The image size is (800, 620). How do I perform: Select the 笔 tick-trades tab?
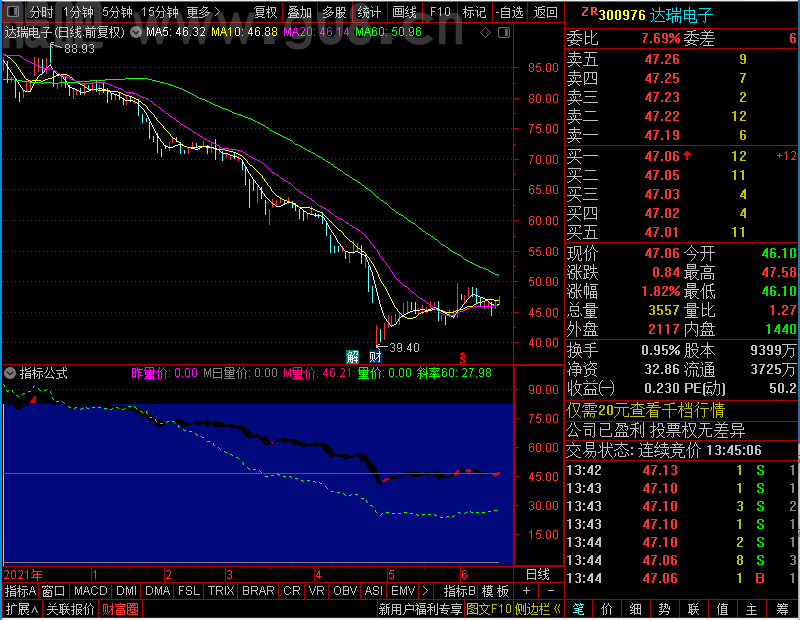[579, 609]
